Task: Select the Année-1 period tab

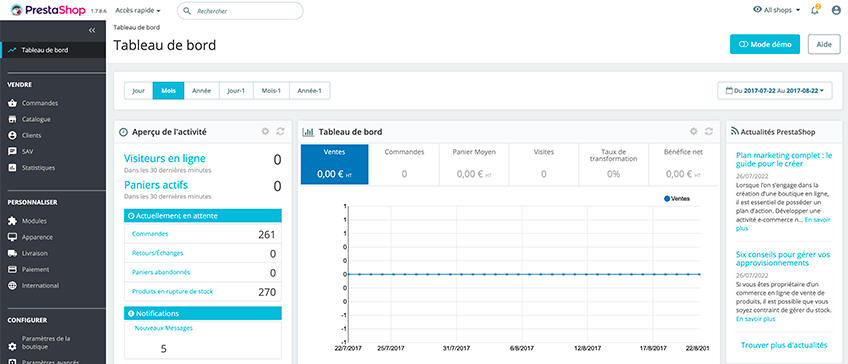Action: (309, 91)
